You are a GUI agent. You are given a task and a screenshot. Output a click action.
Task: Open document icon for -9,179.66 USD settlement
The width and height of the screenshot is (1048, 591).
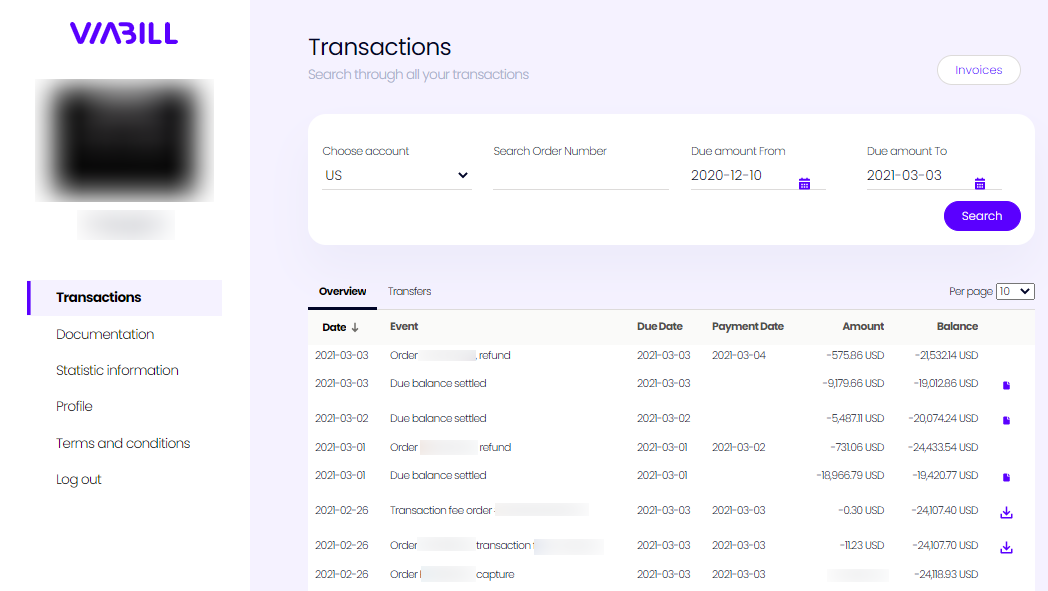coord(1007,385)
